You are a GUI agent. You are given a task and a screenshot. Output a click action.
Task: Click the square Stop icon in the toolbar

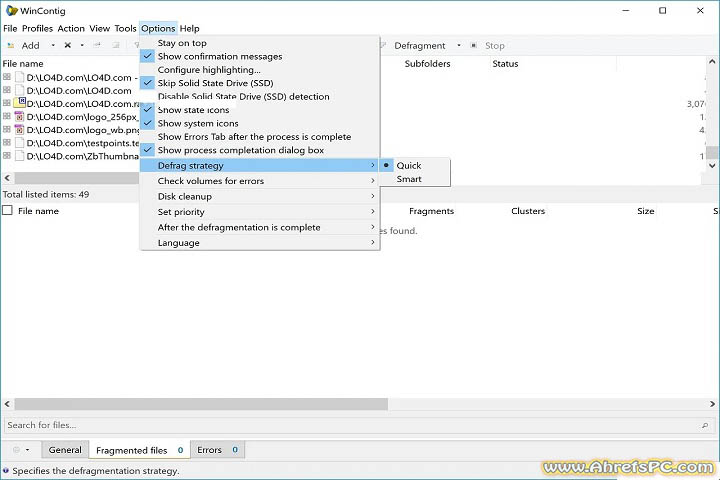pyautogui.click(x=473, y=45)
